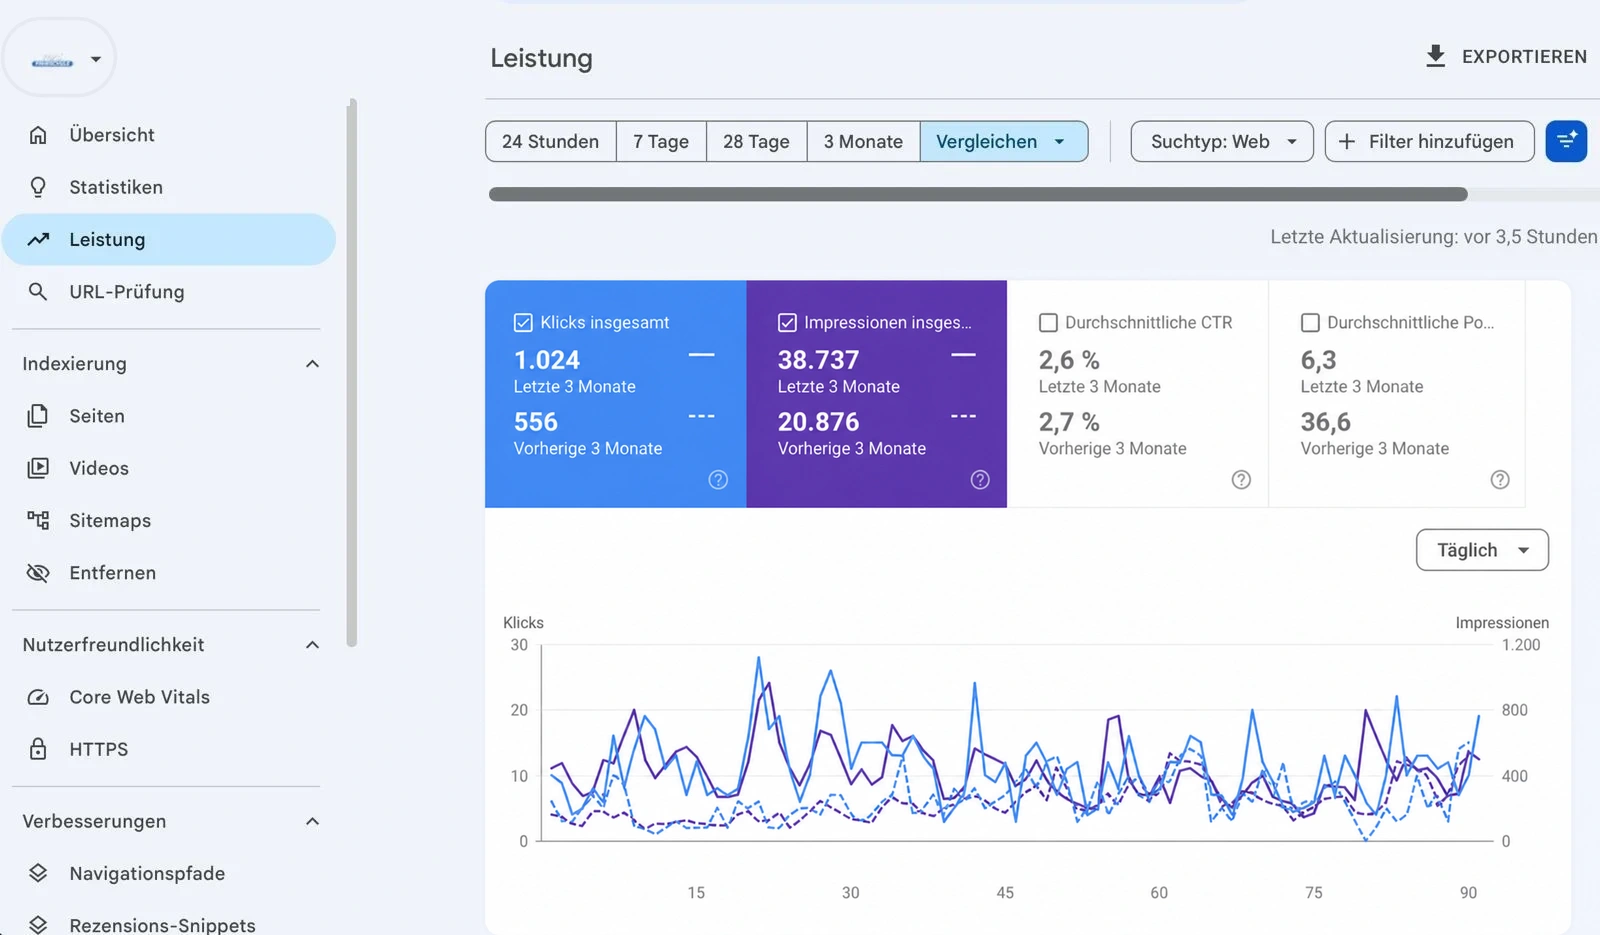Collapse the Indexierung section
Screen dimensions: 1600x935
(312, 364)
